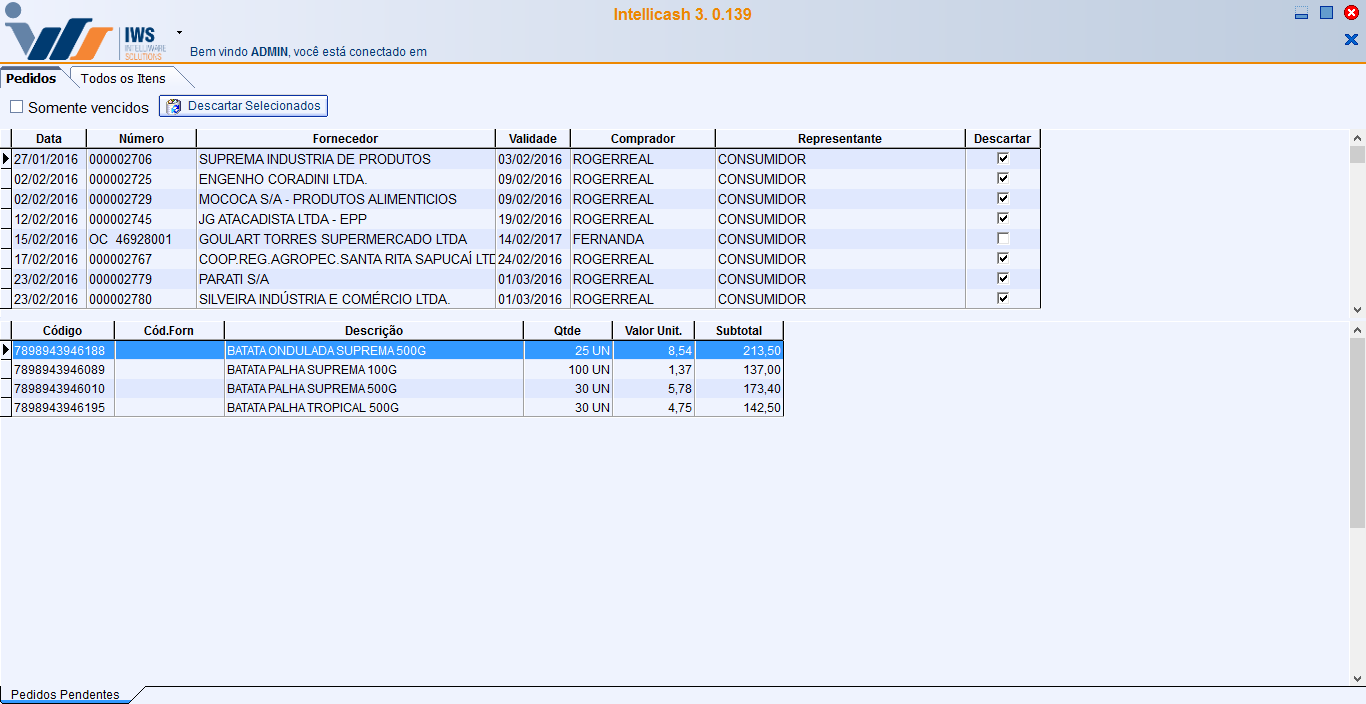
Task: Click down arrow of orders grid scrollbar
Action: [1357, 311]
